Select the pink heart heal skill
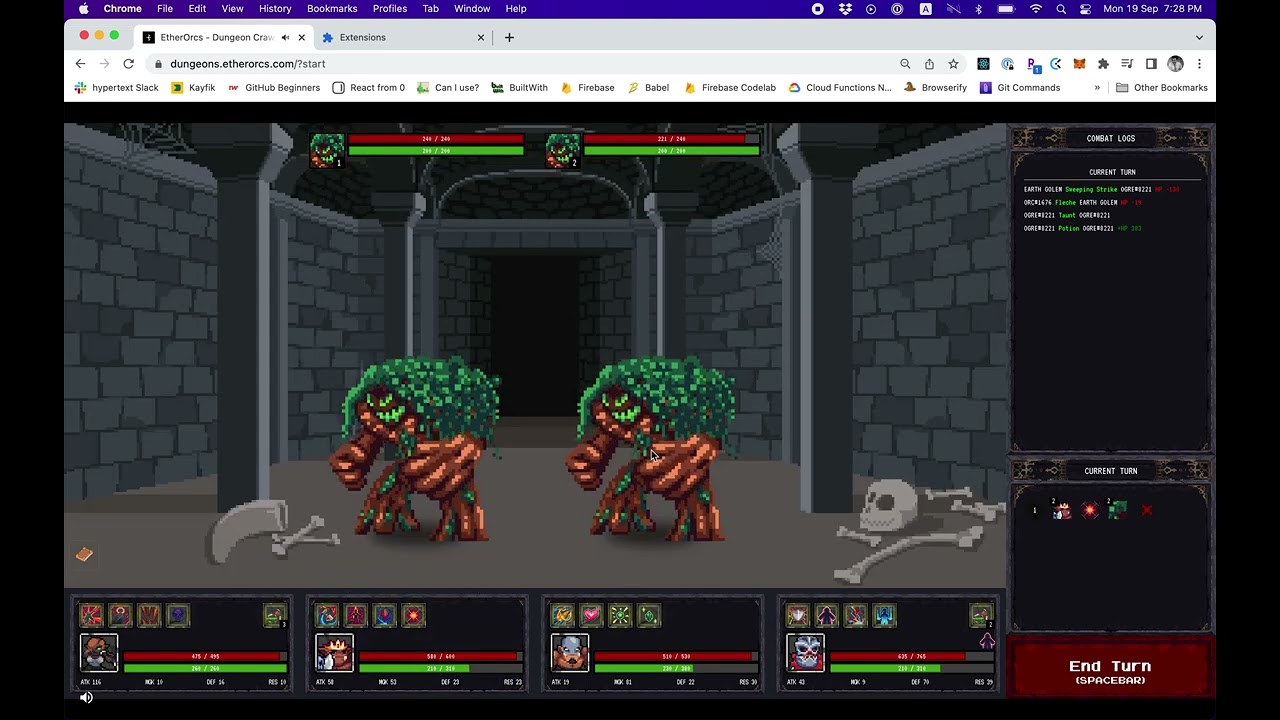The height and width of the screenshot is (720, 1280). (x=591, y=615)
